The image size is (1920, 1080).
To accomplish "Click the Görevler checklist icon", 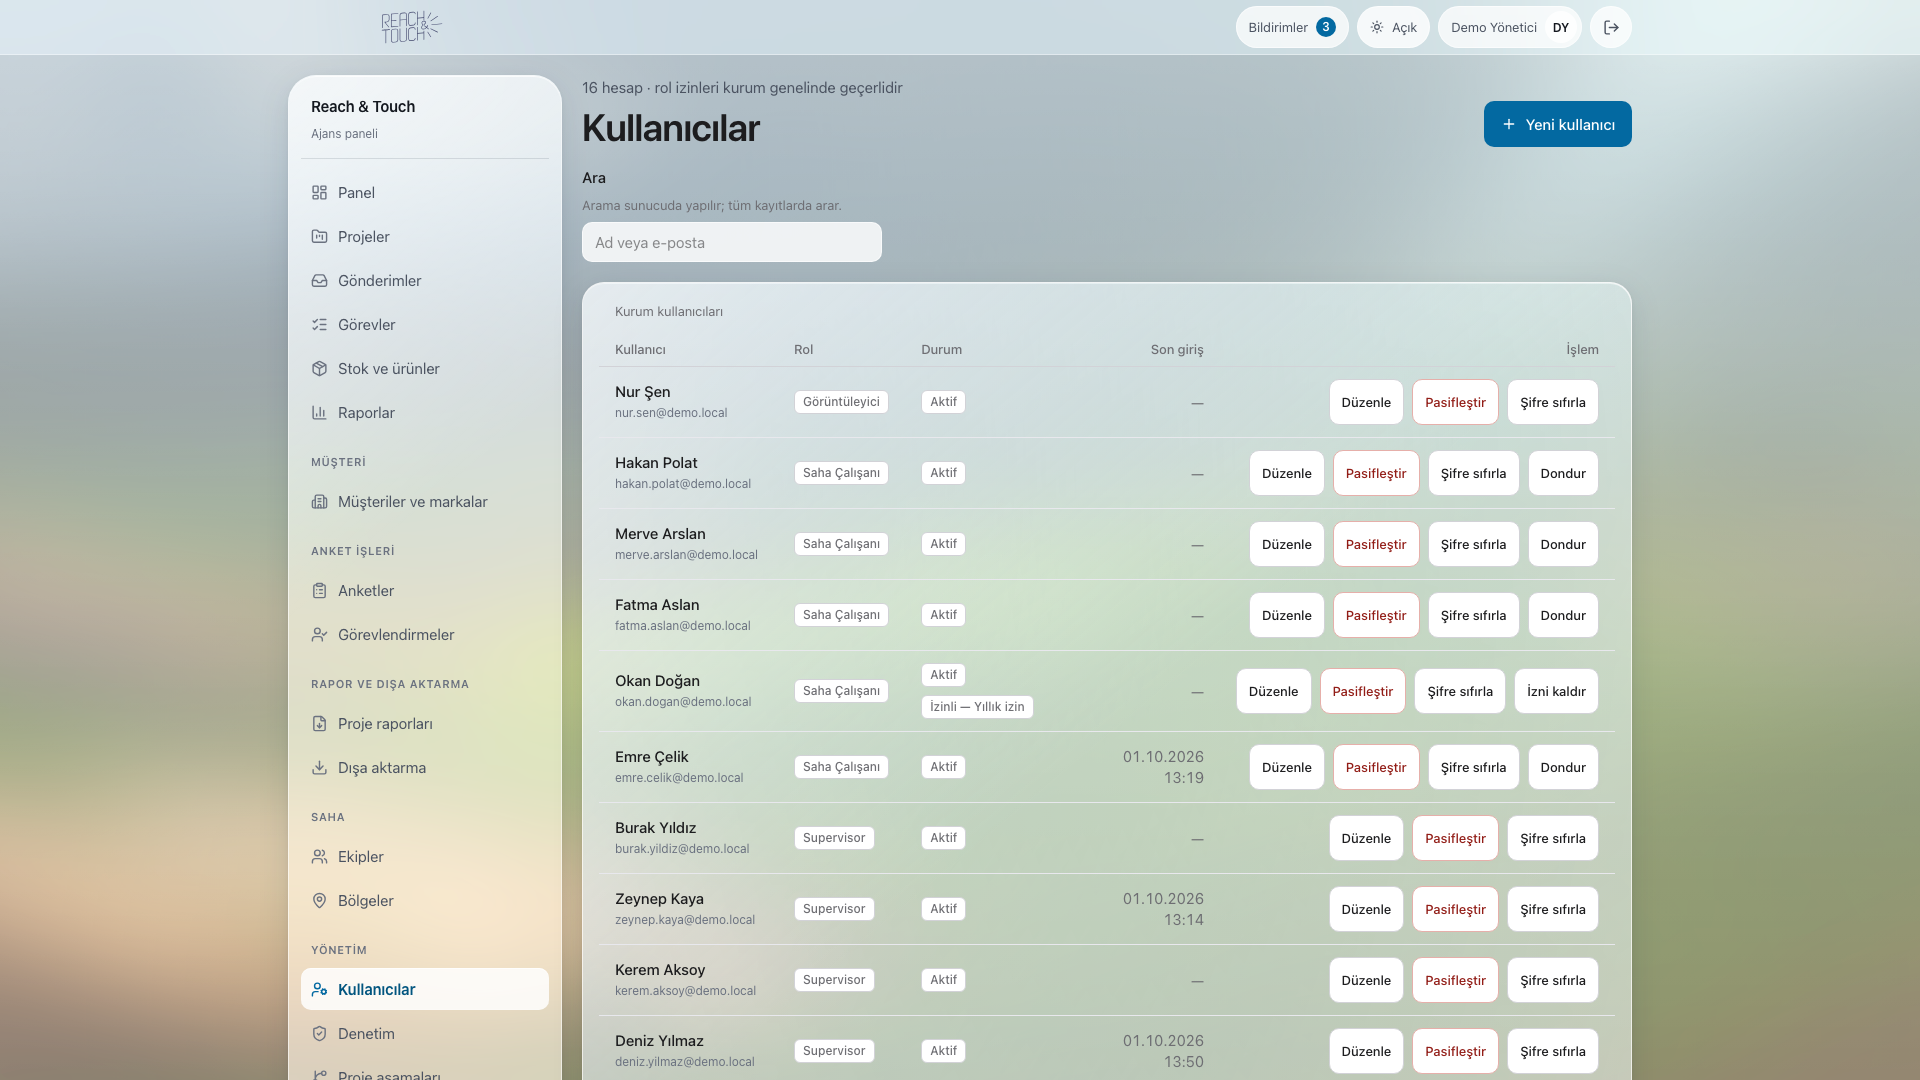I will 319,325.
